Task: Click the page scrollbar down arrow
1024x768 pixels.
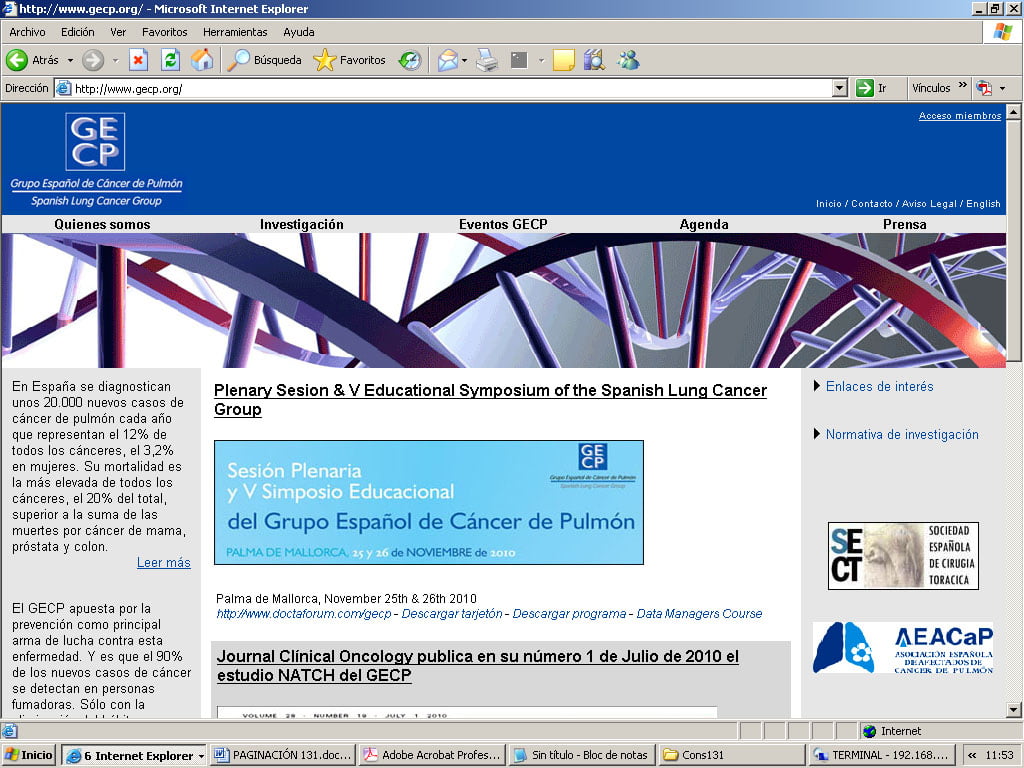Action: point(1014,709)
